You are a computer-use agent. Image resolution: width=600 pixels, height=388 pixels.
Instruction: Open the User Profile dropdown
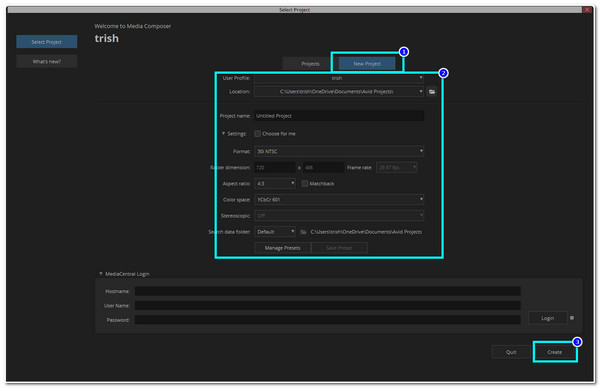(x=339, y=78)
